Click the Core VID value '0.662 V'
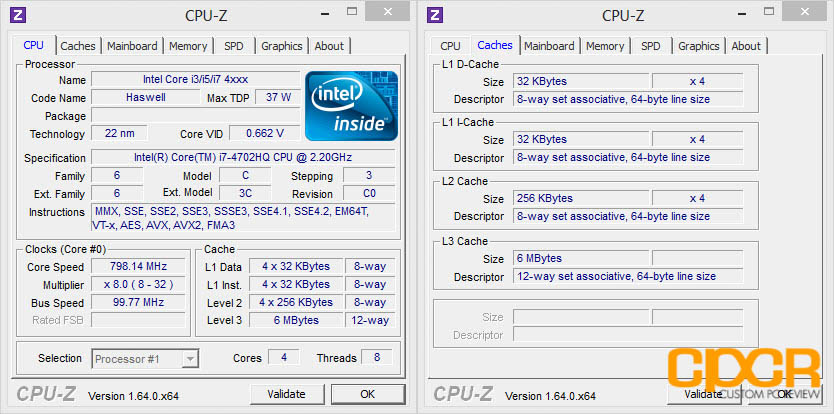The image size is (834, 414). coord(264,133)
